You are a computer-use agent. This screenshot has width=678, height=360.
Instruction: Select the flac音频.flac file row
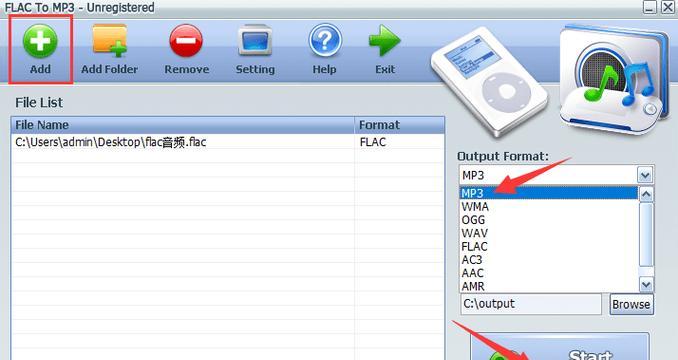pyautogui.click(x=227, y=142)
